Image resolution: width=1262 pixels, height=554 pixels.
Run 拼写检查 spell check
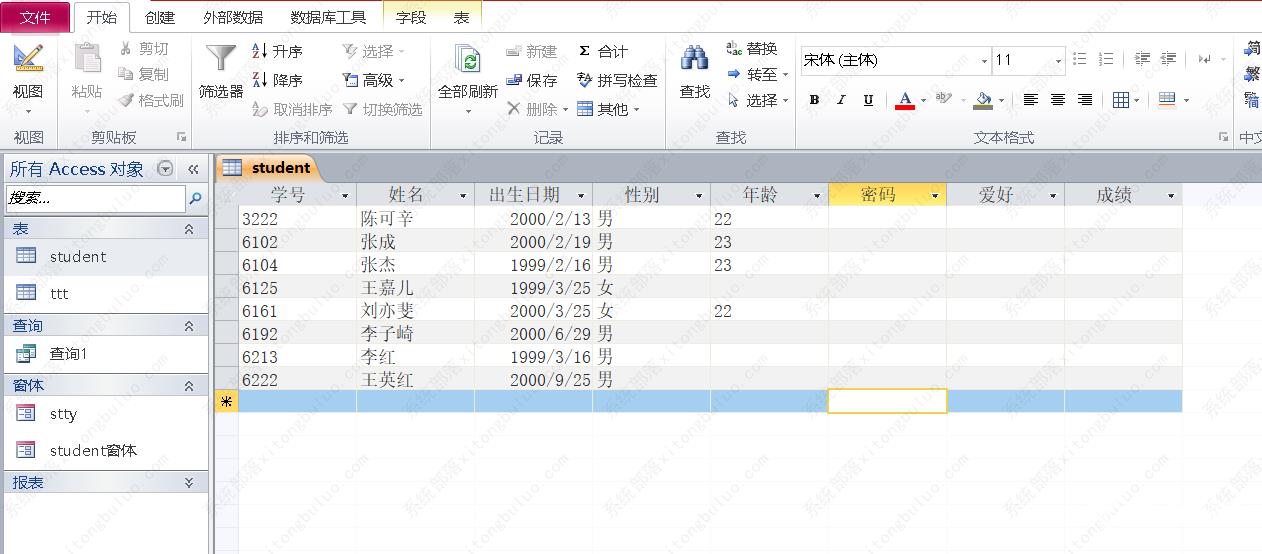[x=617, y=80]
